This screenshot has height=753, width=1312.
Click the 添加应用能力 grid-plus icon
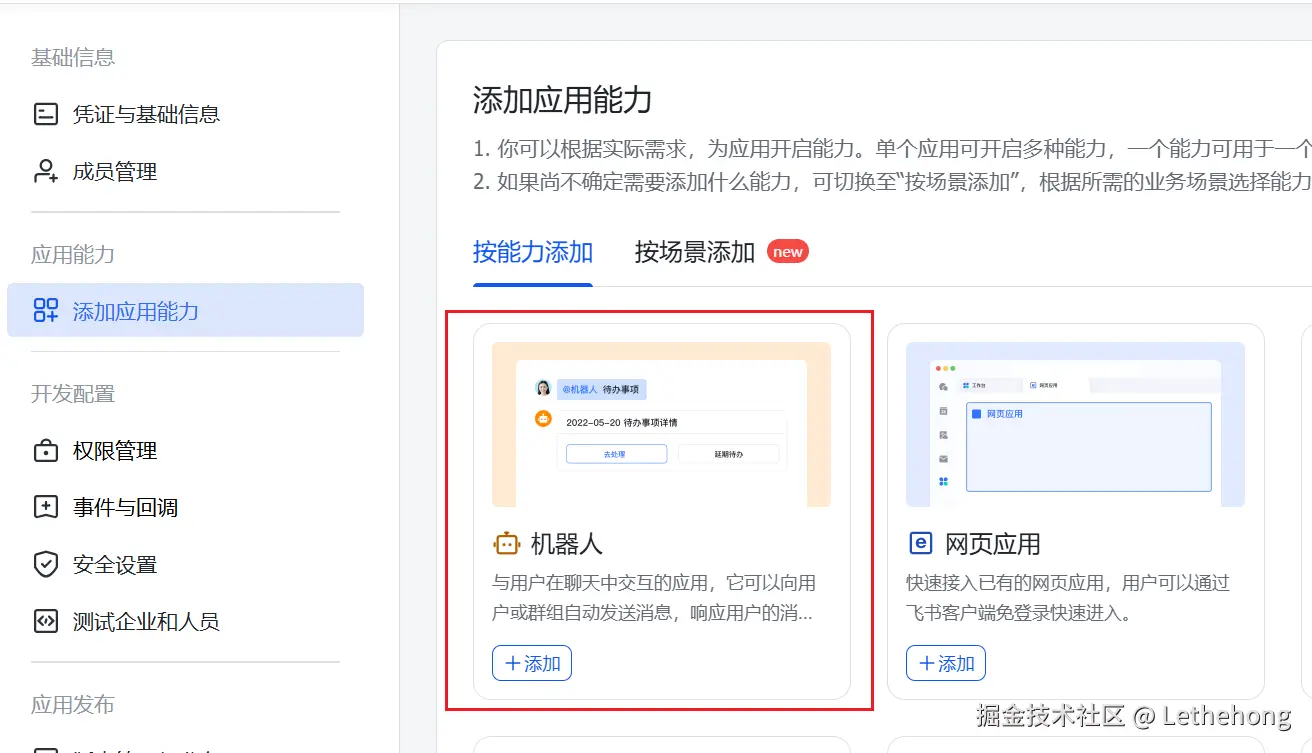[46, 311]
